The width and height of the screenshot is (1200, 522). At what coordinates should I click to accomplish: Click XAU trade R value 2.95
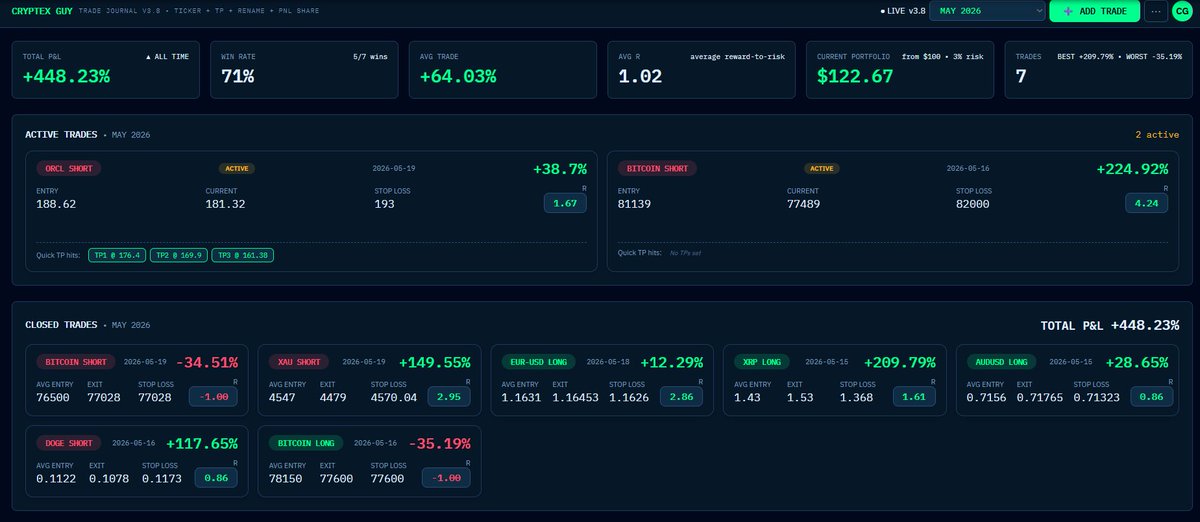click(x=449, y=397)
